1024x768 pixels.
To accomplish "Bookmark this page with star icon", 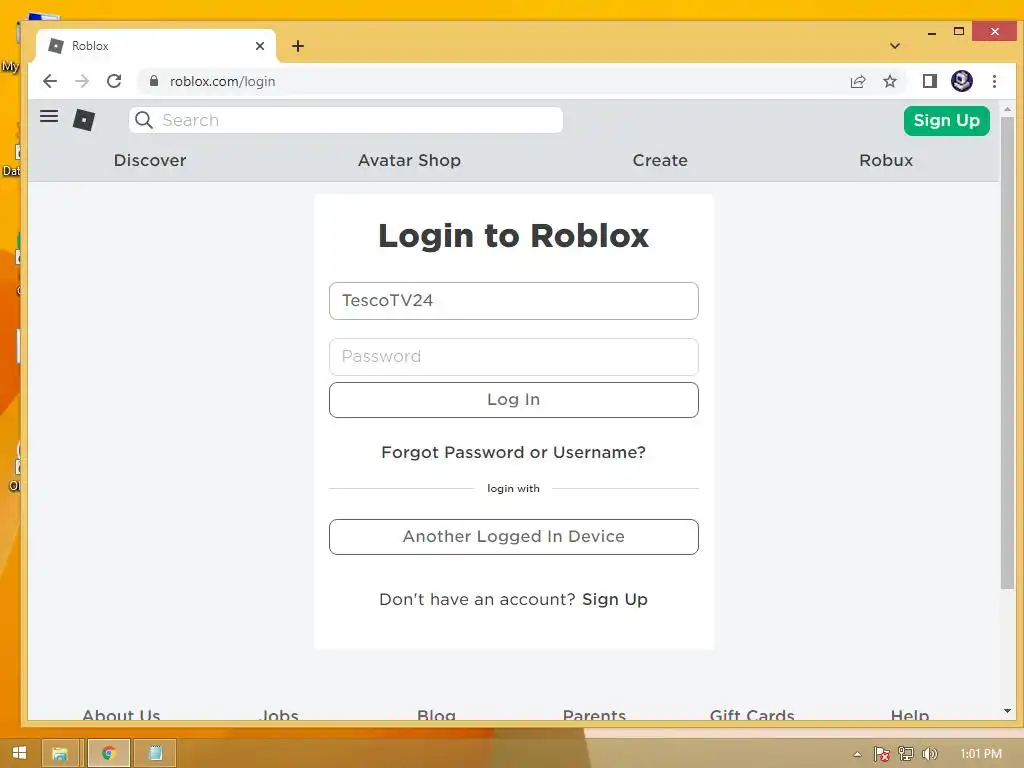I will click(x=889, y=81).
